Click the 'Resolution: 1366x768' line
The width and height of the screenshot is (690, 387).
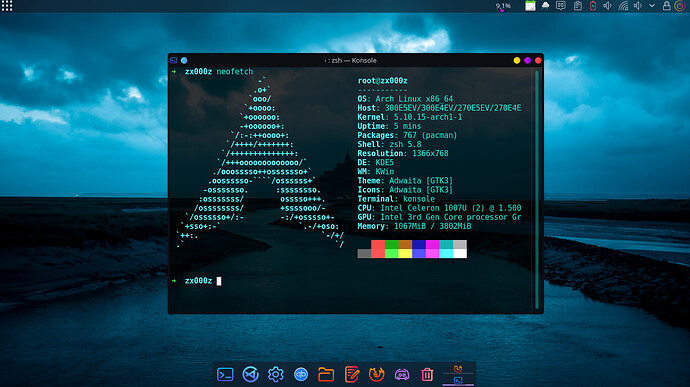click(403, 153)
